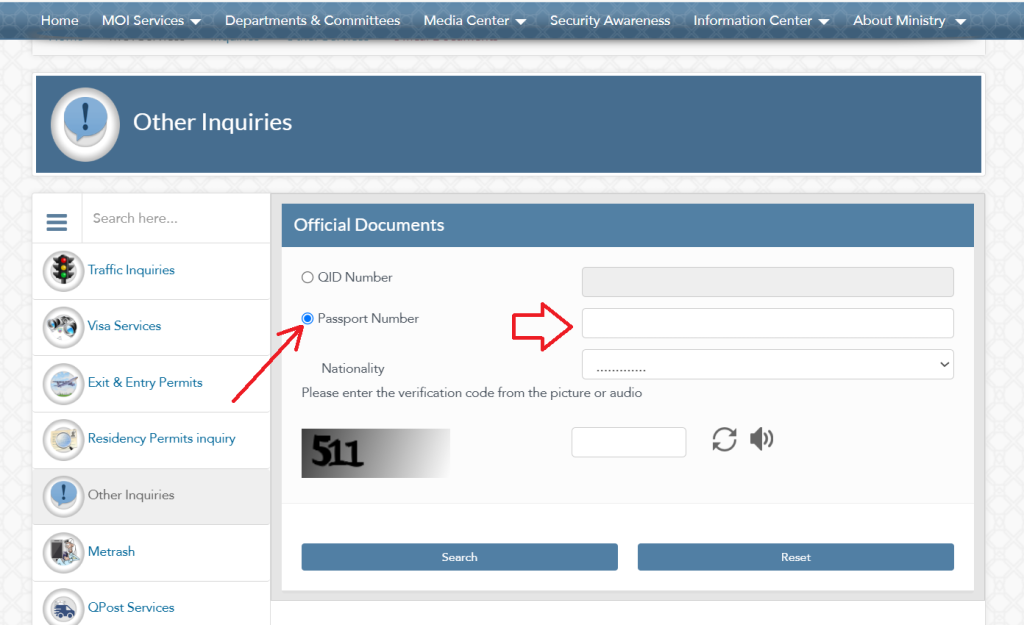Image resolution: width=1024 pixels, height=625 pixels.
Task: Click the Passport Number input field
Action: click(x=767, y=323)
